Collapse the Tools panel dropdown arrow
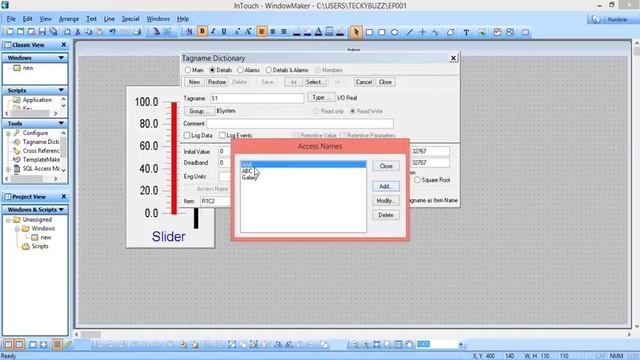The image size is (640, 360). pos(61,123)
